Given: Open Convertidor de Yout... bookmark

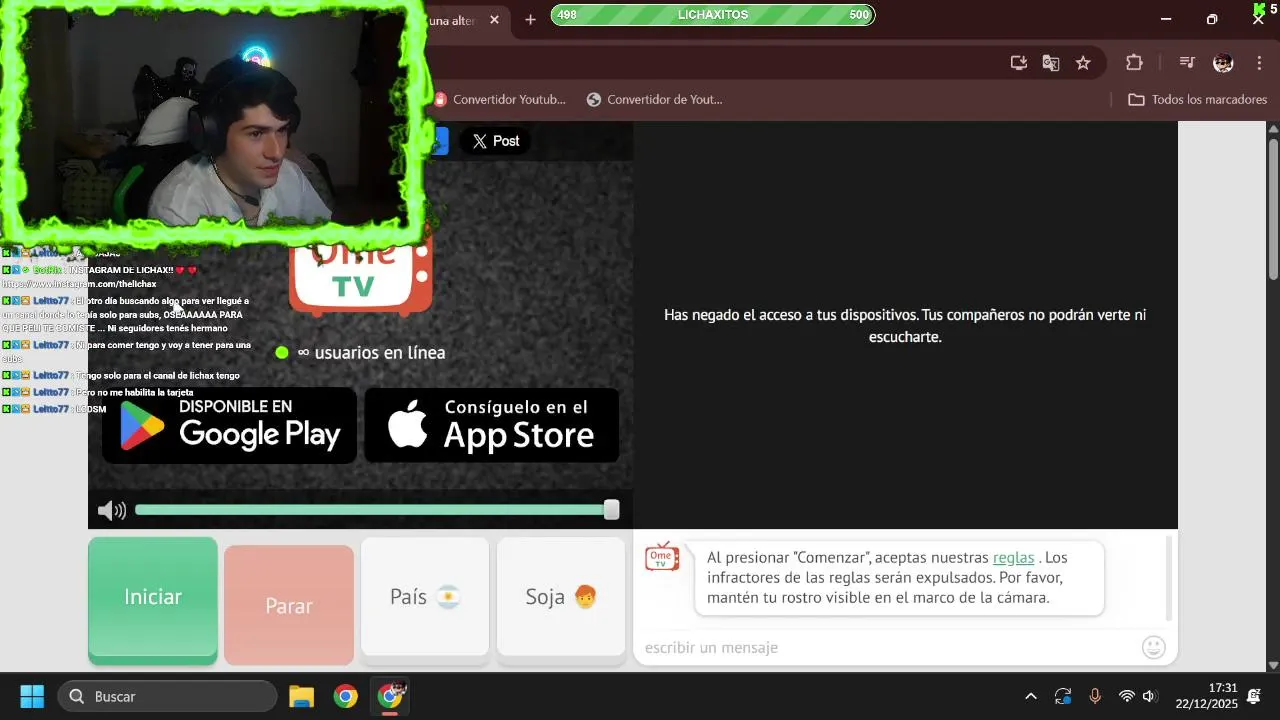Looking at the screenshot, I should point(655,99).
